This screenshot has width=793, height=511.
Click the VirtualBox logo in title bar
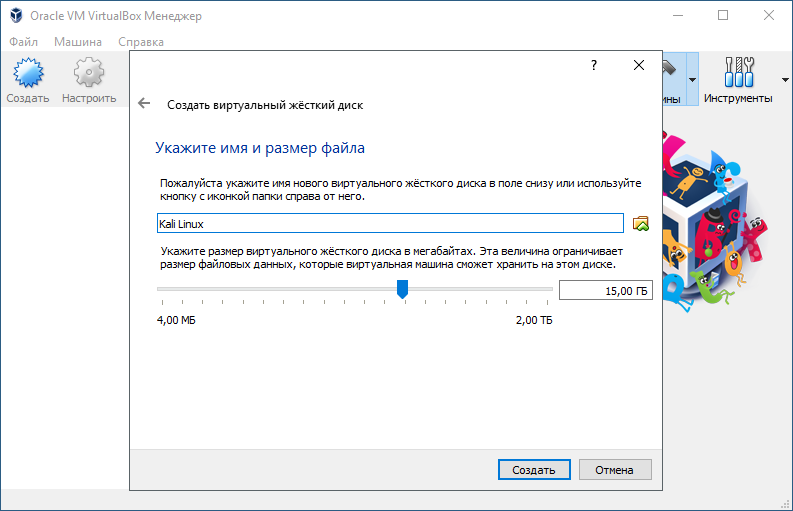[16, 16]
